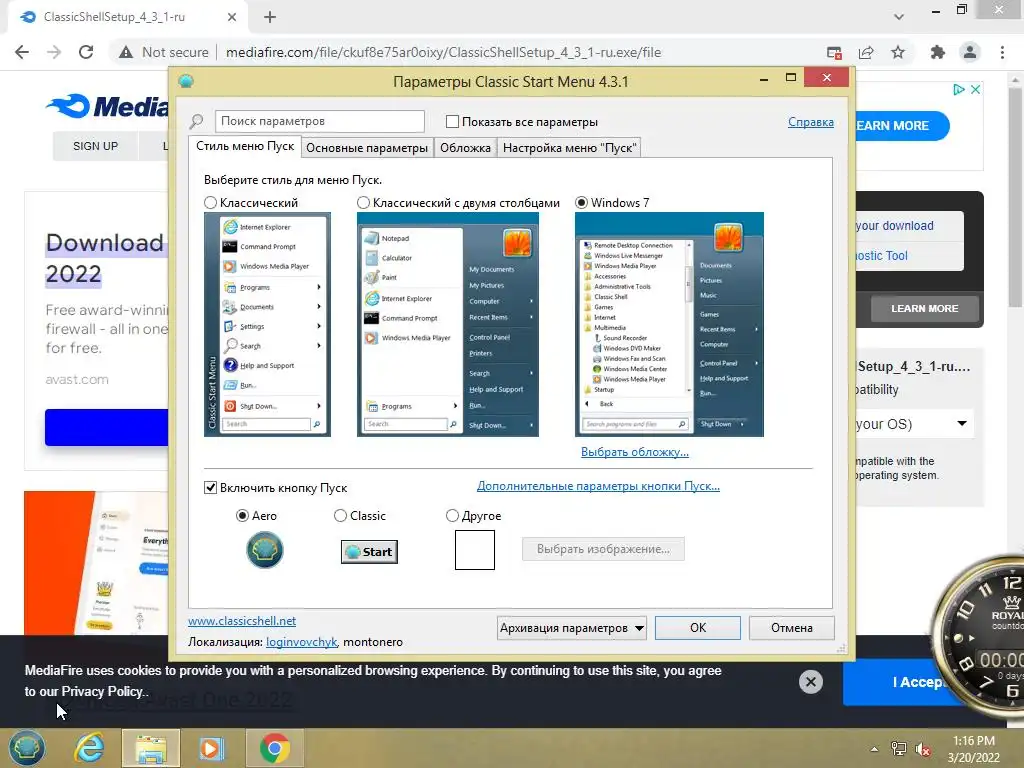Switch to Обложка tab
1024x768 pixels.
pyautogui.click(x=465, y=148)
